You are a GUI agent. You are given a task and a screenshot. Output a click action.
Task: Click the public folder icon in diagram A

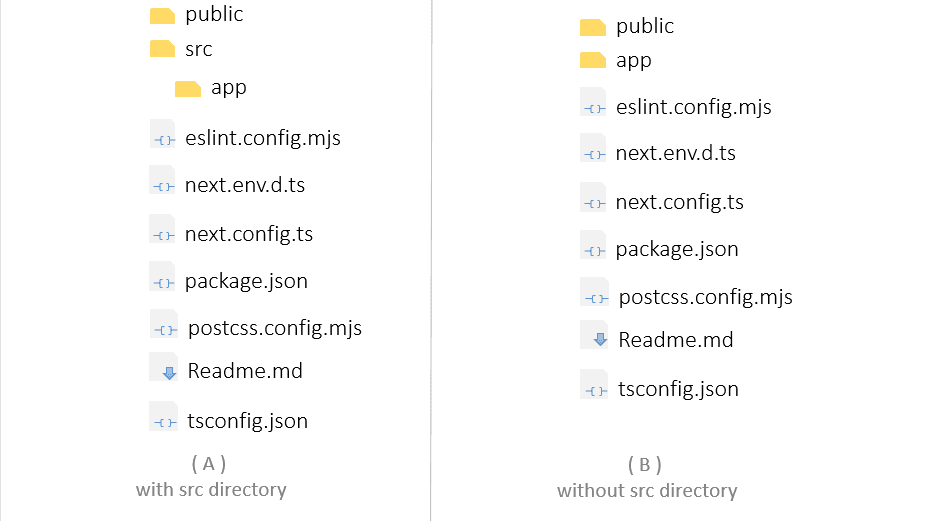point(162,16)
